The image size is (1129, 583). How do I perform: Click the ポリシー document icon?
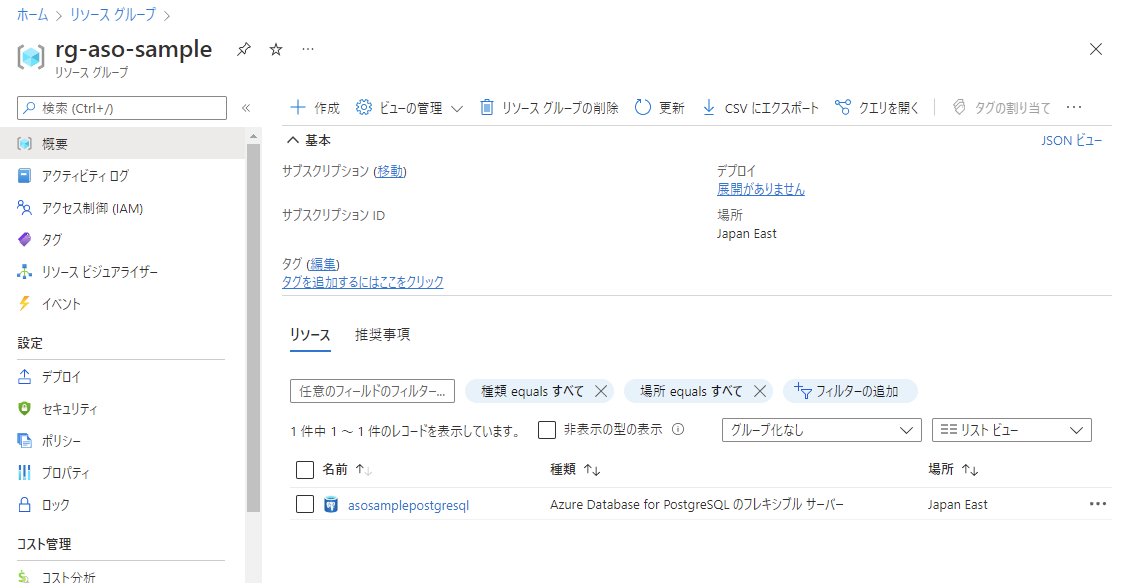[x=24, y=440]
